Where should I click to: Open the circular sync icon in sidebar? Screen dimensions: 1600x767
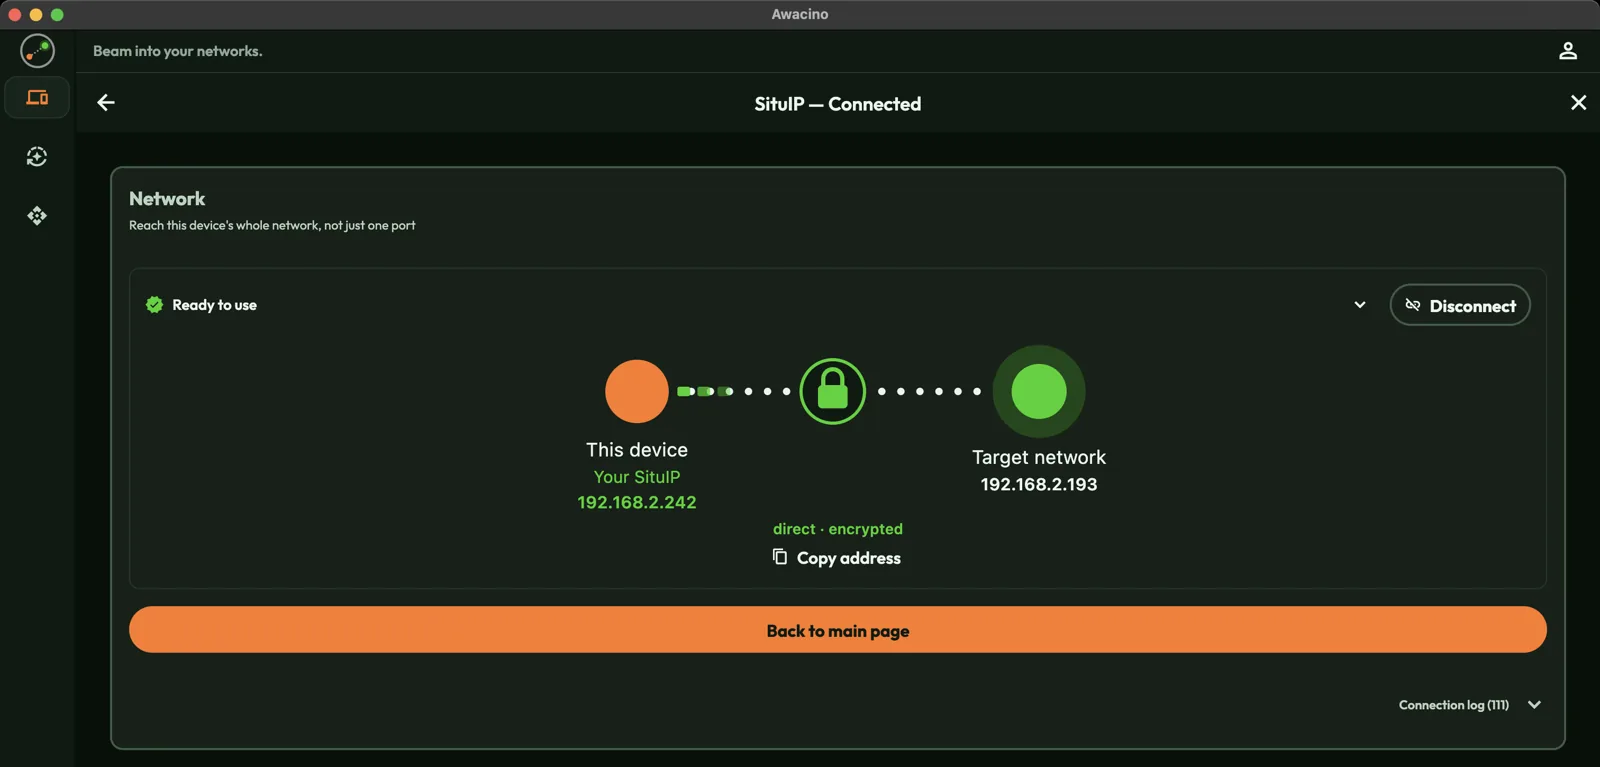point(37,157)
